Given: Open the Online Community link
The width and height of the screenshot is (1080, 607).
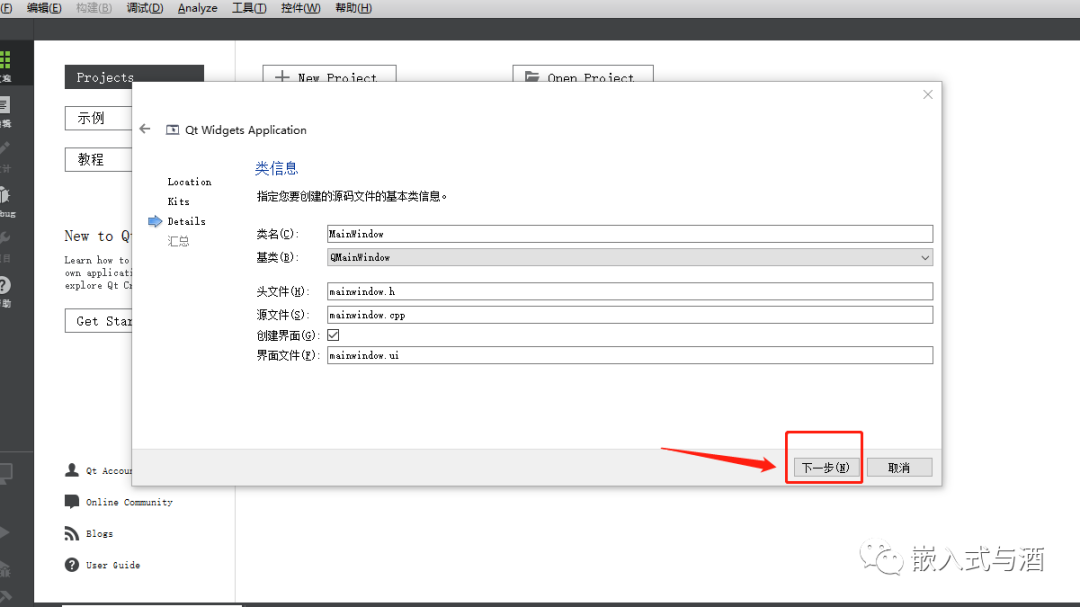Looking at the screenshot, I should (129, 502).
